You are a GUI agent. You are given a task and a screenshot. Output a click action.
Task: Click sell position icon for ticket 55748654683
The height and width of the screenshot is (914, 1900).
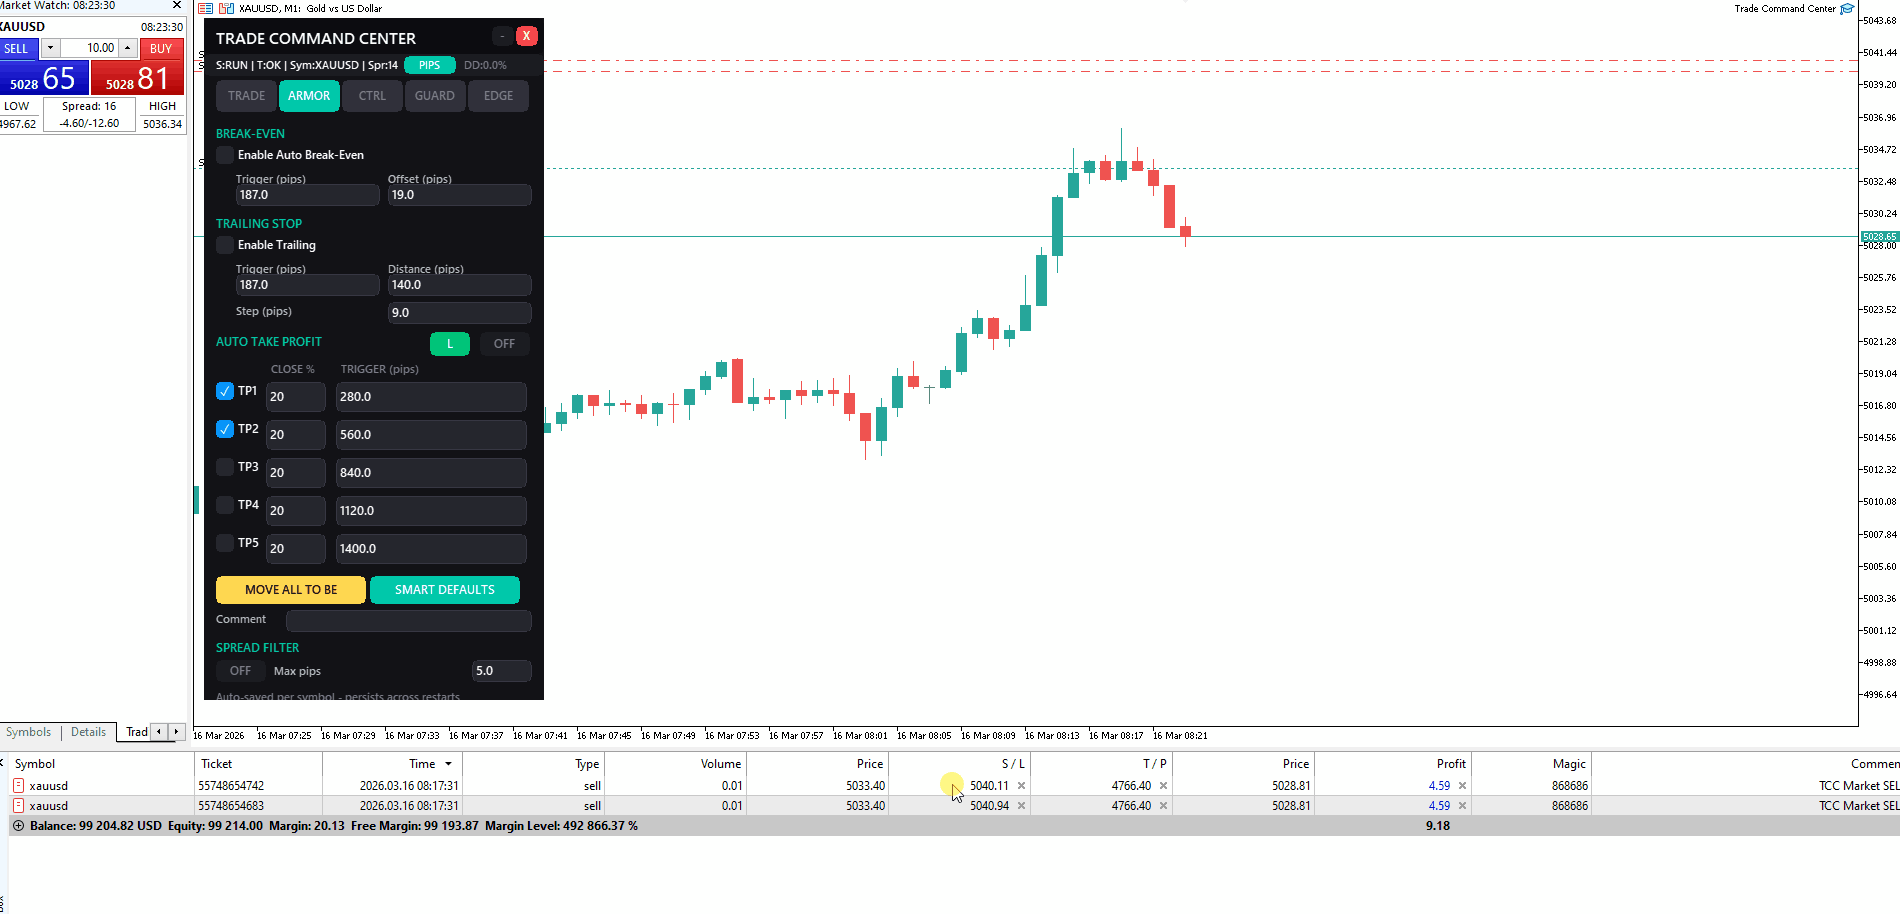click(18, 806)
